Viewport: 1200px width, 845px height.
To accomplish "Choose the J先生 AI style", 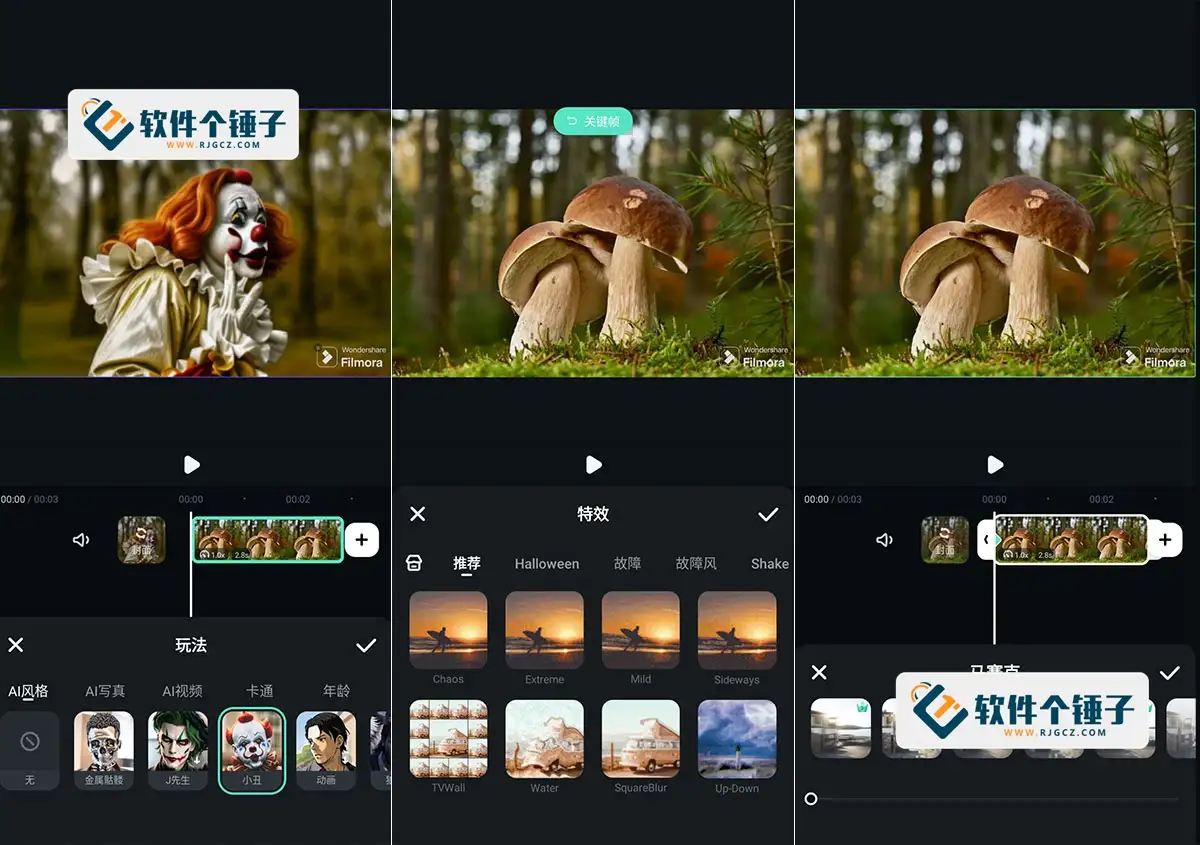I will pyautogui.click(x=177, y=750).
